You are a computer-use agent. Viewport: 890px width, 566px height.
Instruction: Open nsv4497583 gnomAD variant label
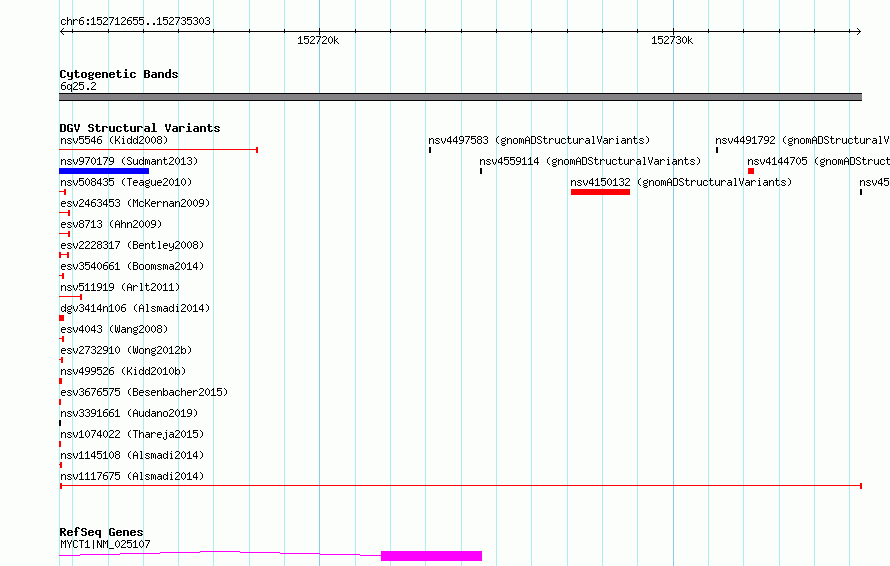click(539, 140)
